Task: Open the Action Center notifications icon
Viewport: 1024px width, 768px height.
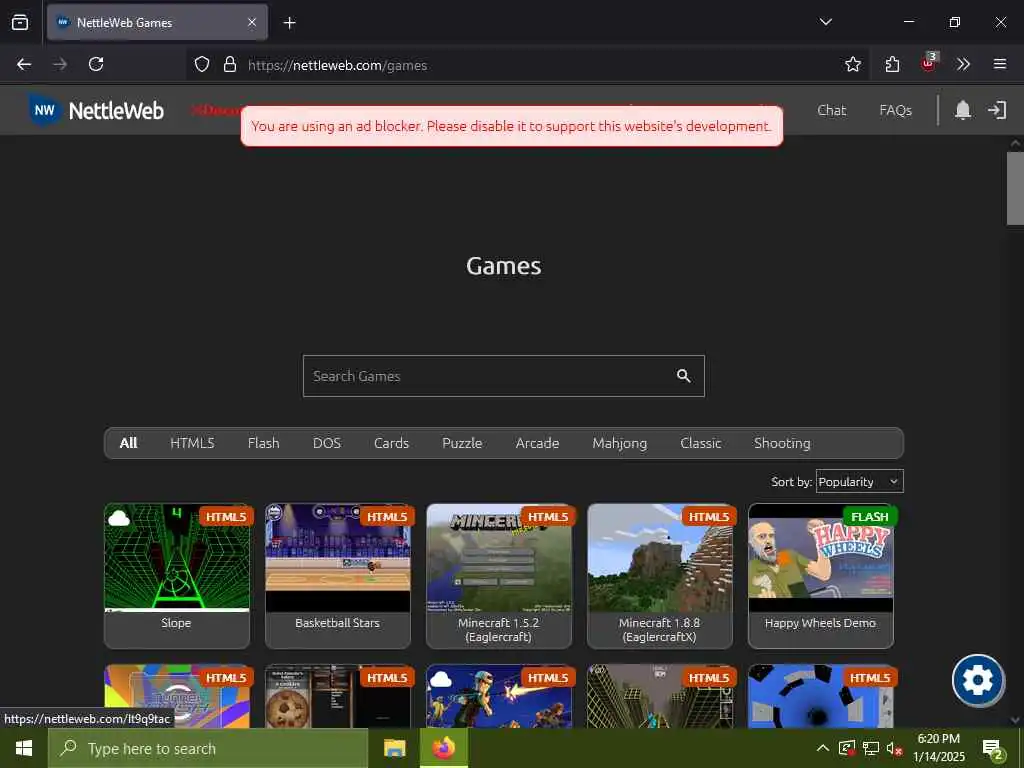Action: [x=991, y=749]
